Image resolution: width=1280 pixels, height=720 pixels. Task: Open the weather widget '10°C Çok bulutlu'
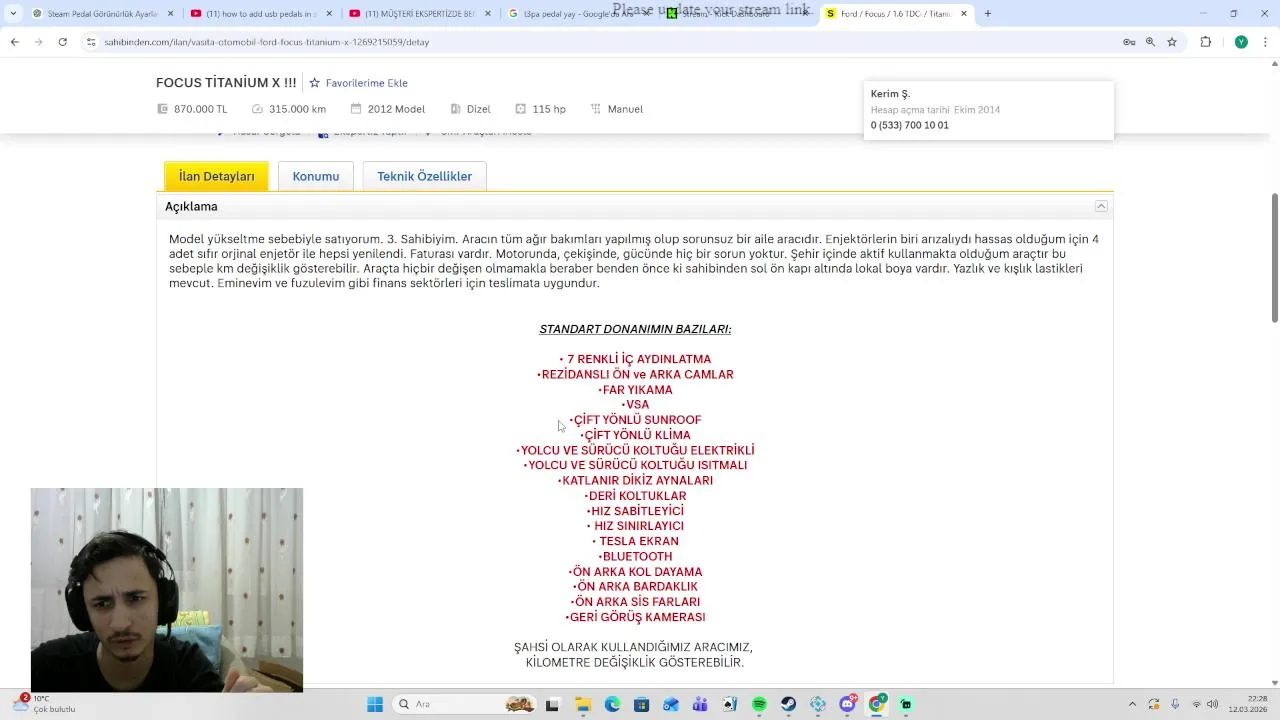tap(45, 704)
